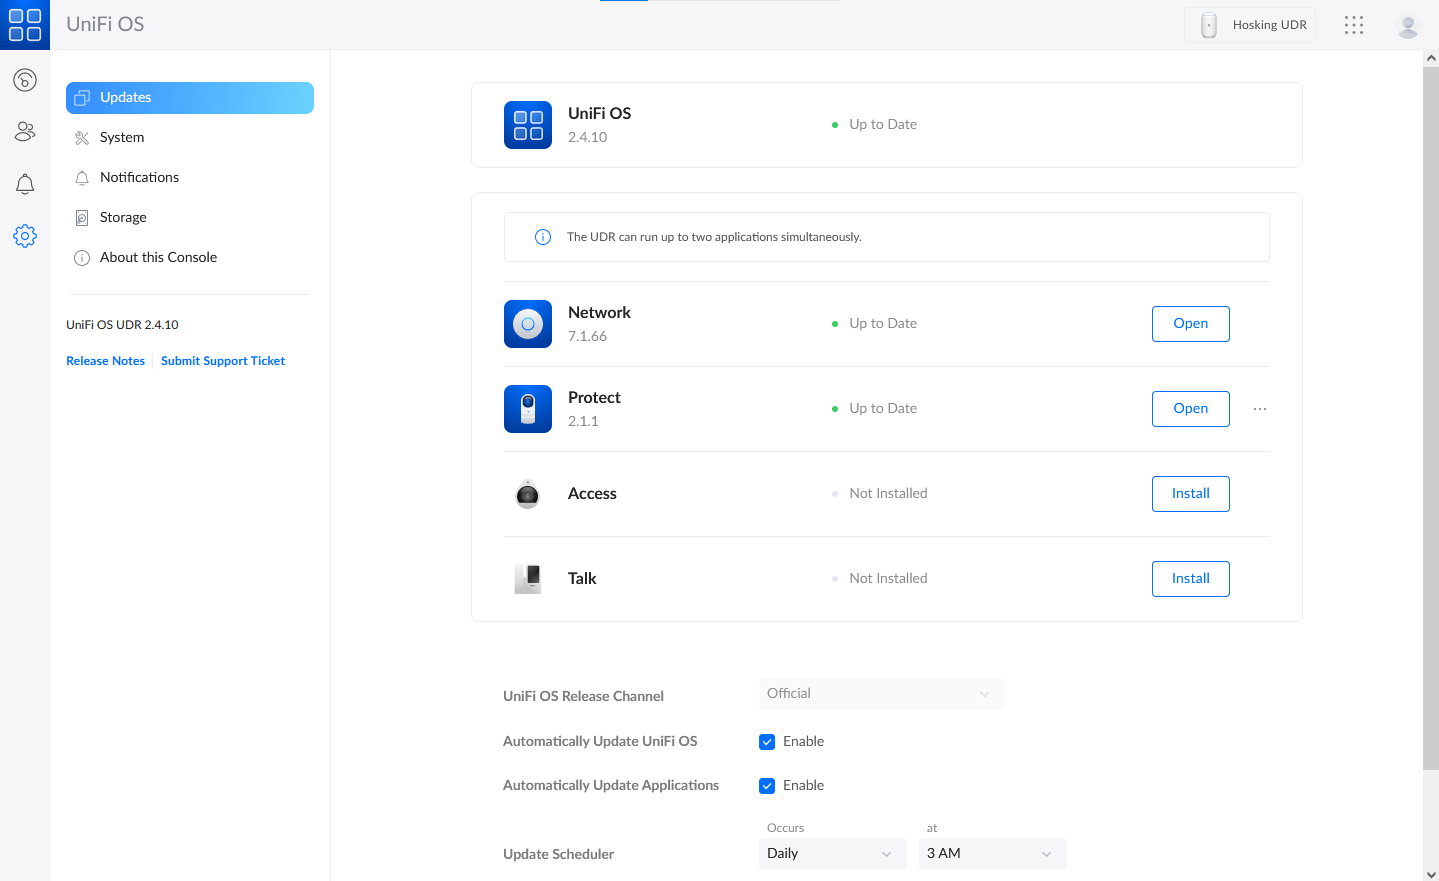Open the System settings section

[190, 138]
